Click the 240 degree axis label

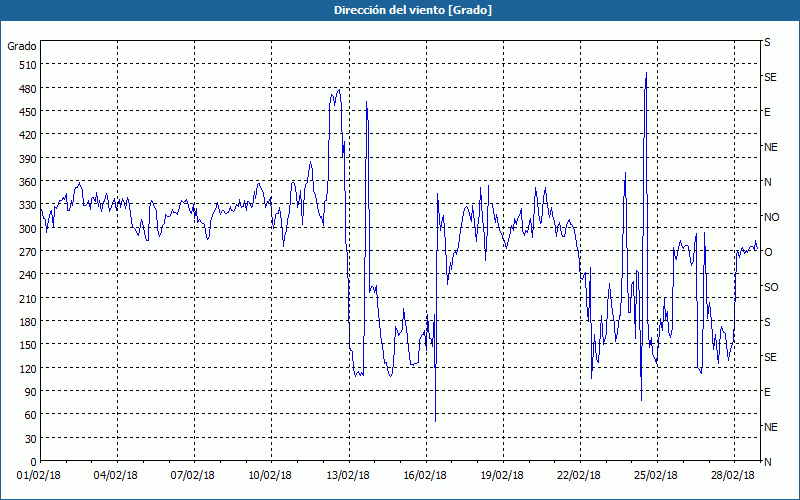pyautogui.click(x=28, y=275)
